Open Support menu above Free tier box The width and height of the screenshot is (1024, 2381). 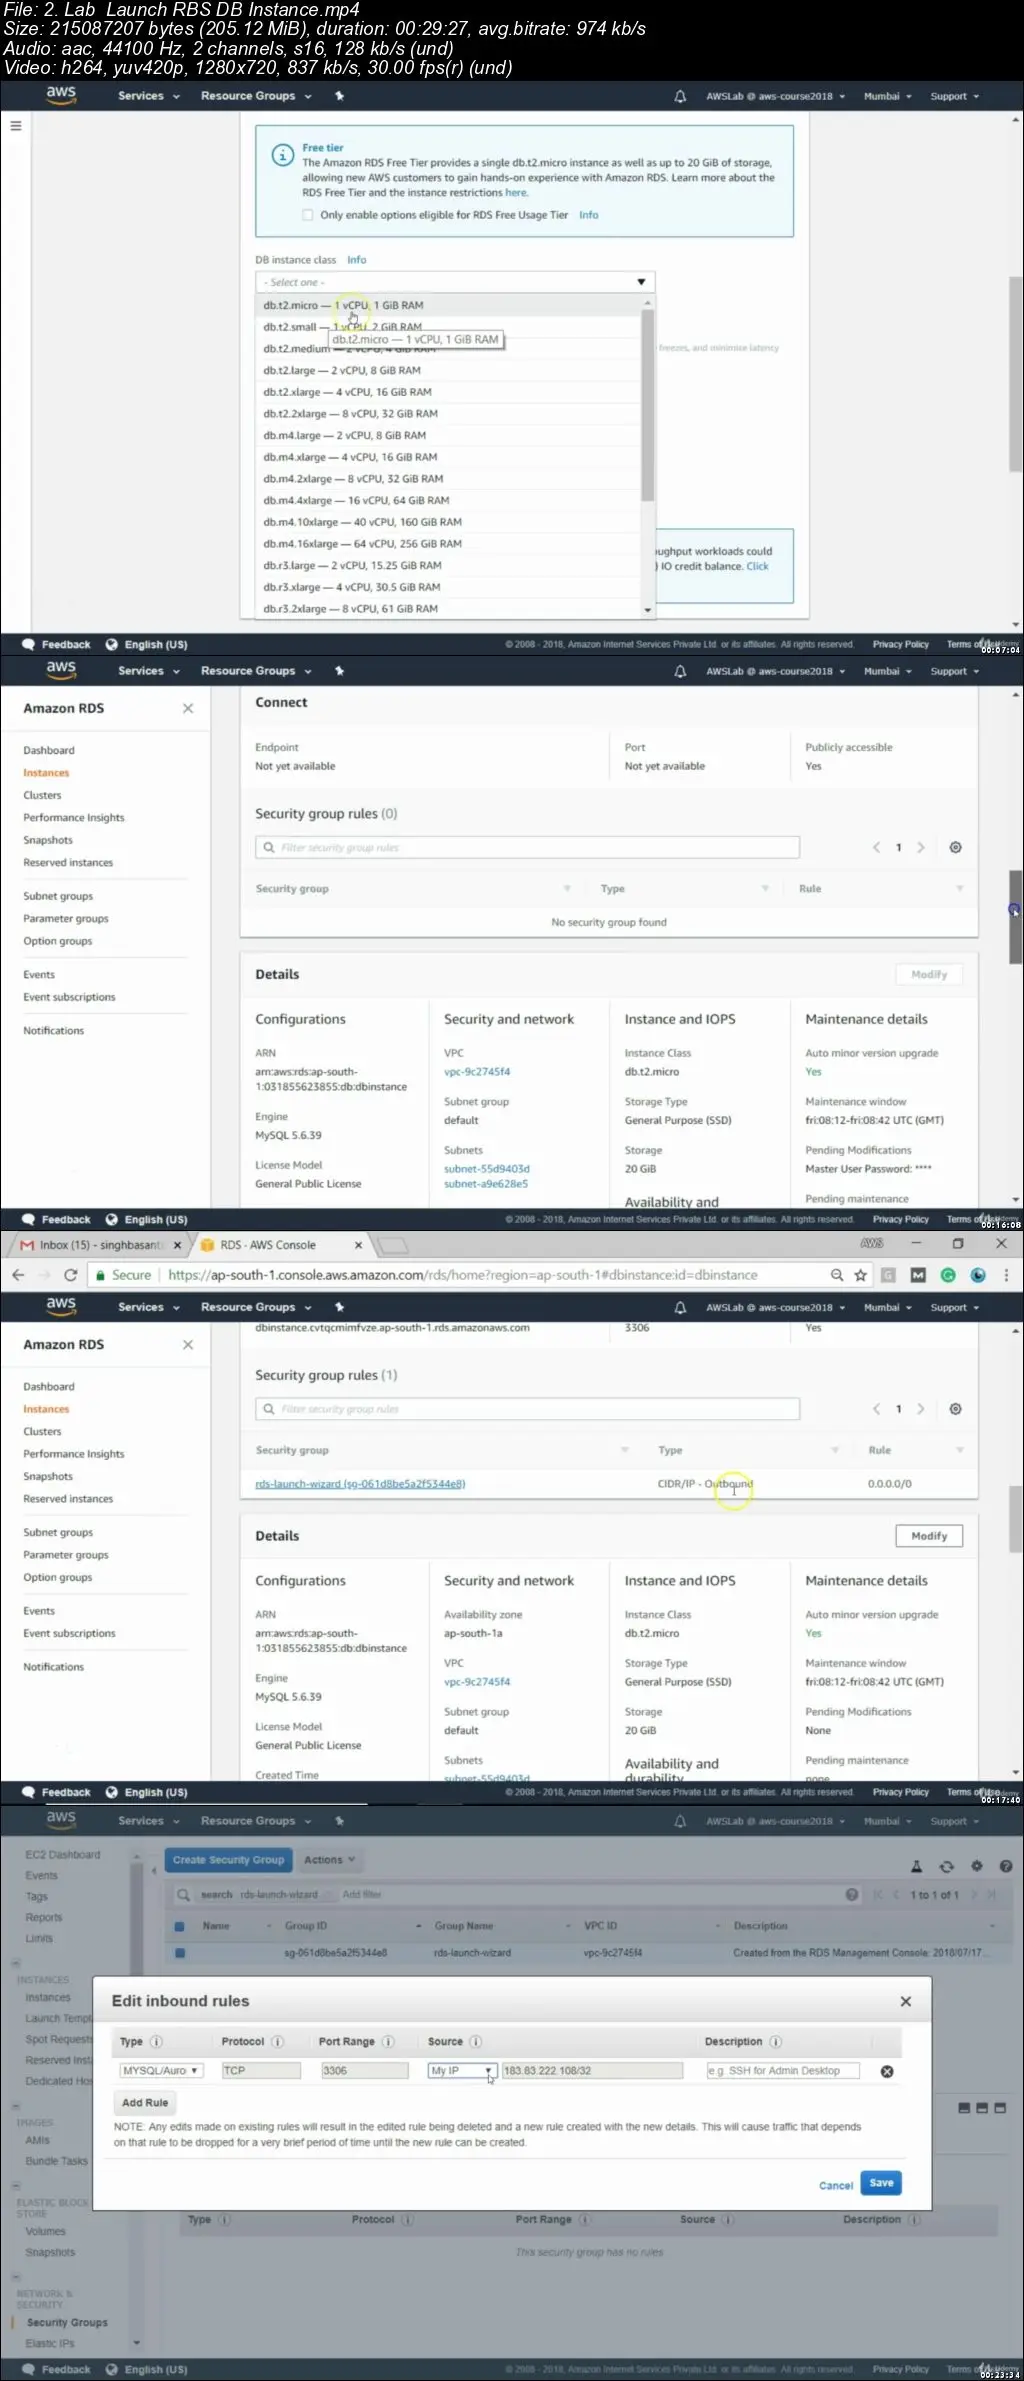[x=955, y=97]
